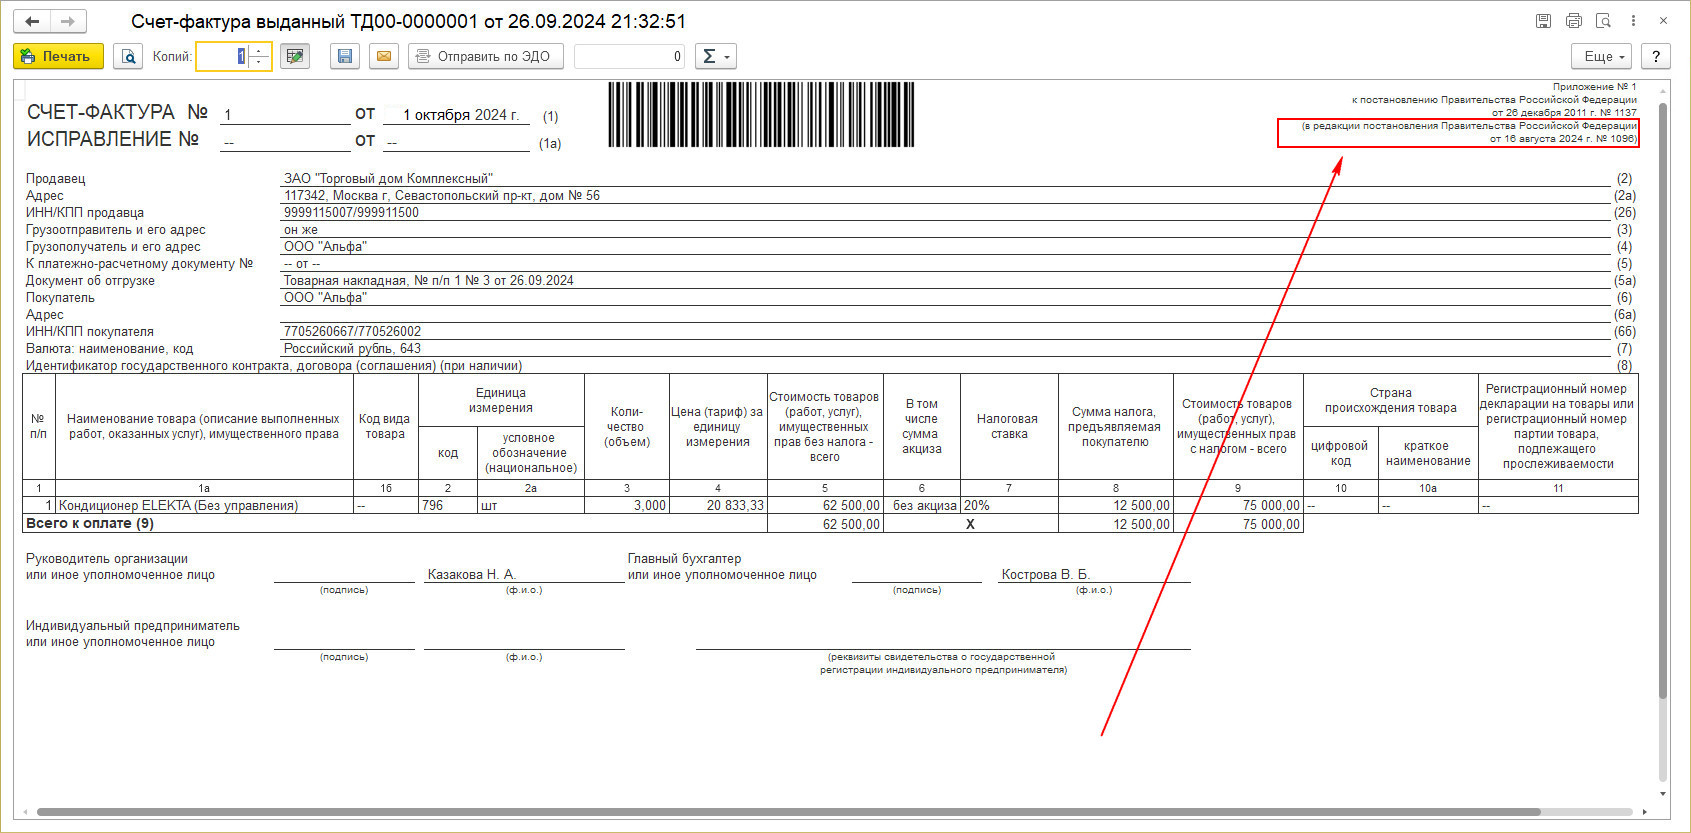Click the horizontal scrollbar thumb
This screenshot has height=833, width=1691.
[x=788, y=812]
